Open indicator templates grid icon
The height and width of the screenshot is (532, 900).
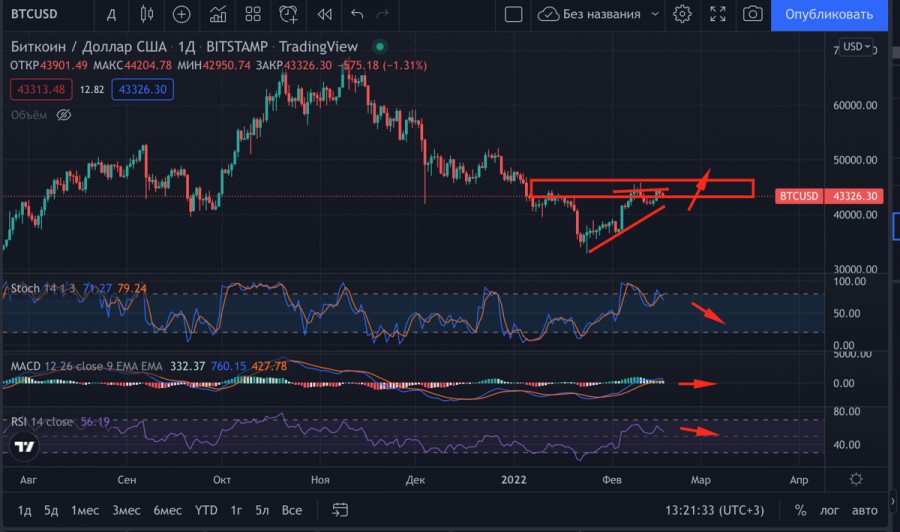(254, 14)
